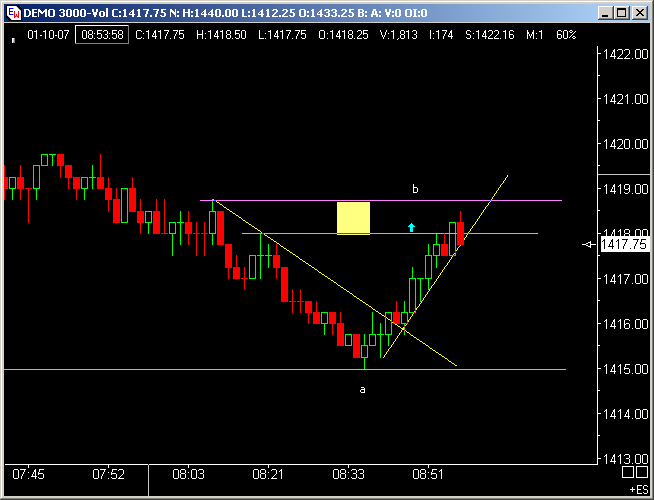Click the Ensign app icon in title bar
Viewport: 654px width, 500px height.
pyautogui.click(x=14, y=13)
